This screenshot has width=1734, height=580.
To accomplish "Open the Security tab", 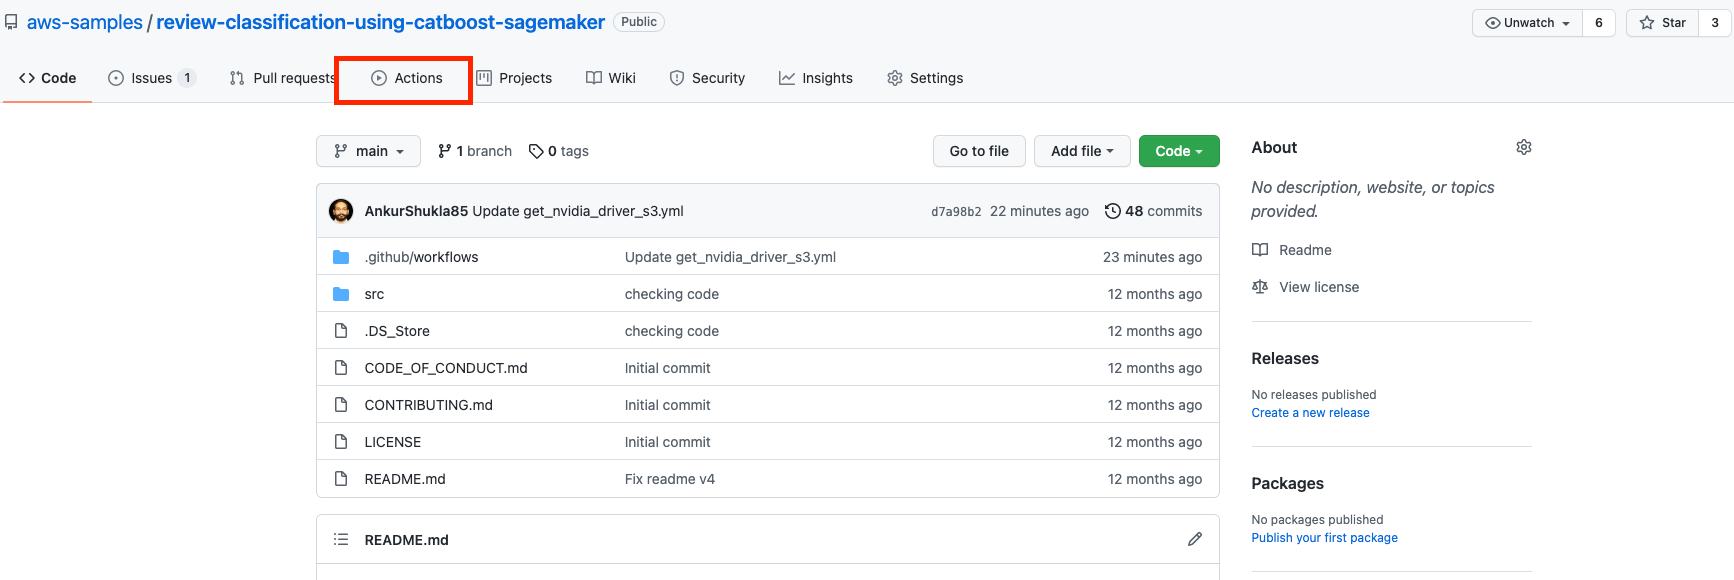I will coord(707,78).
